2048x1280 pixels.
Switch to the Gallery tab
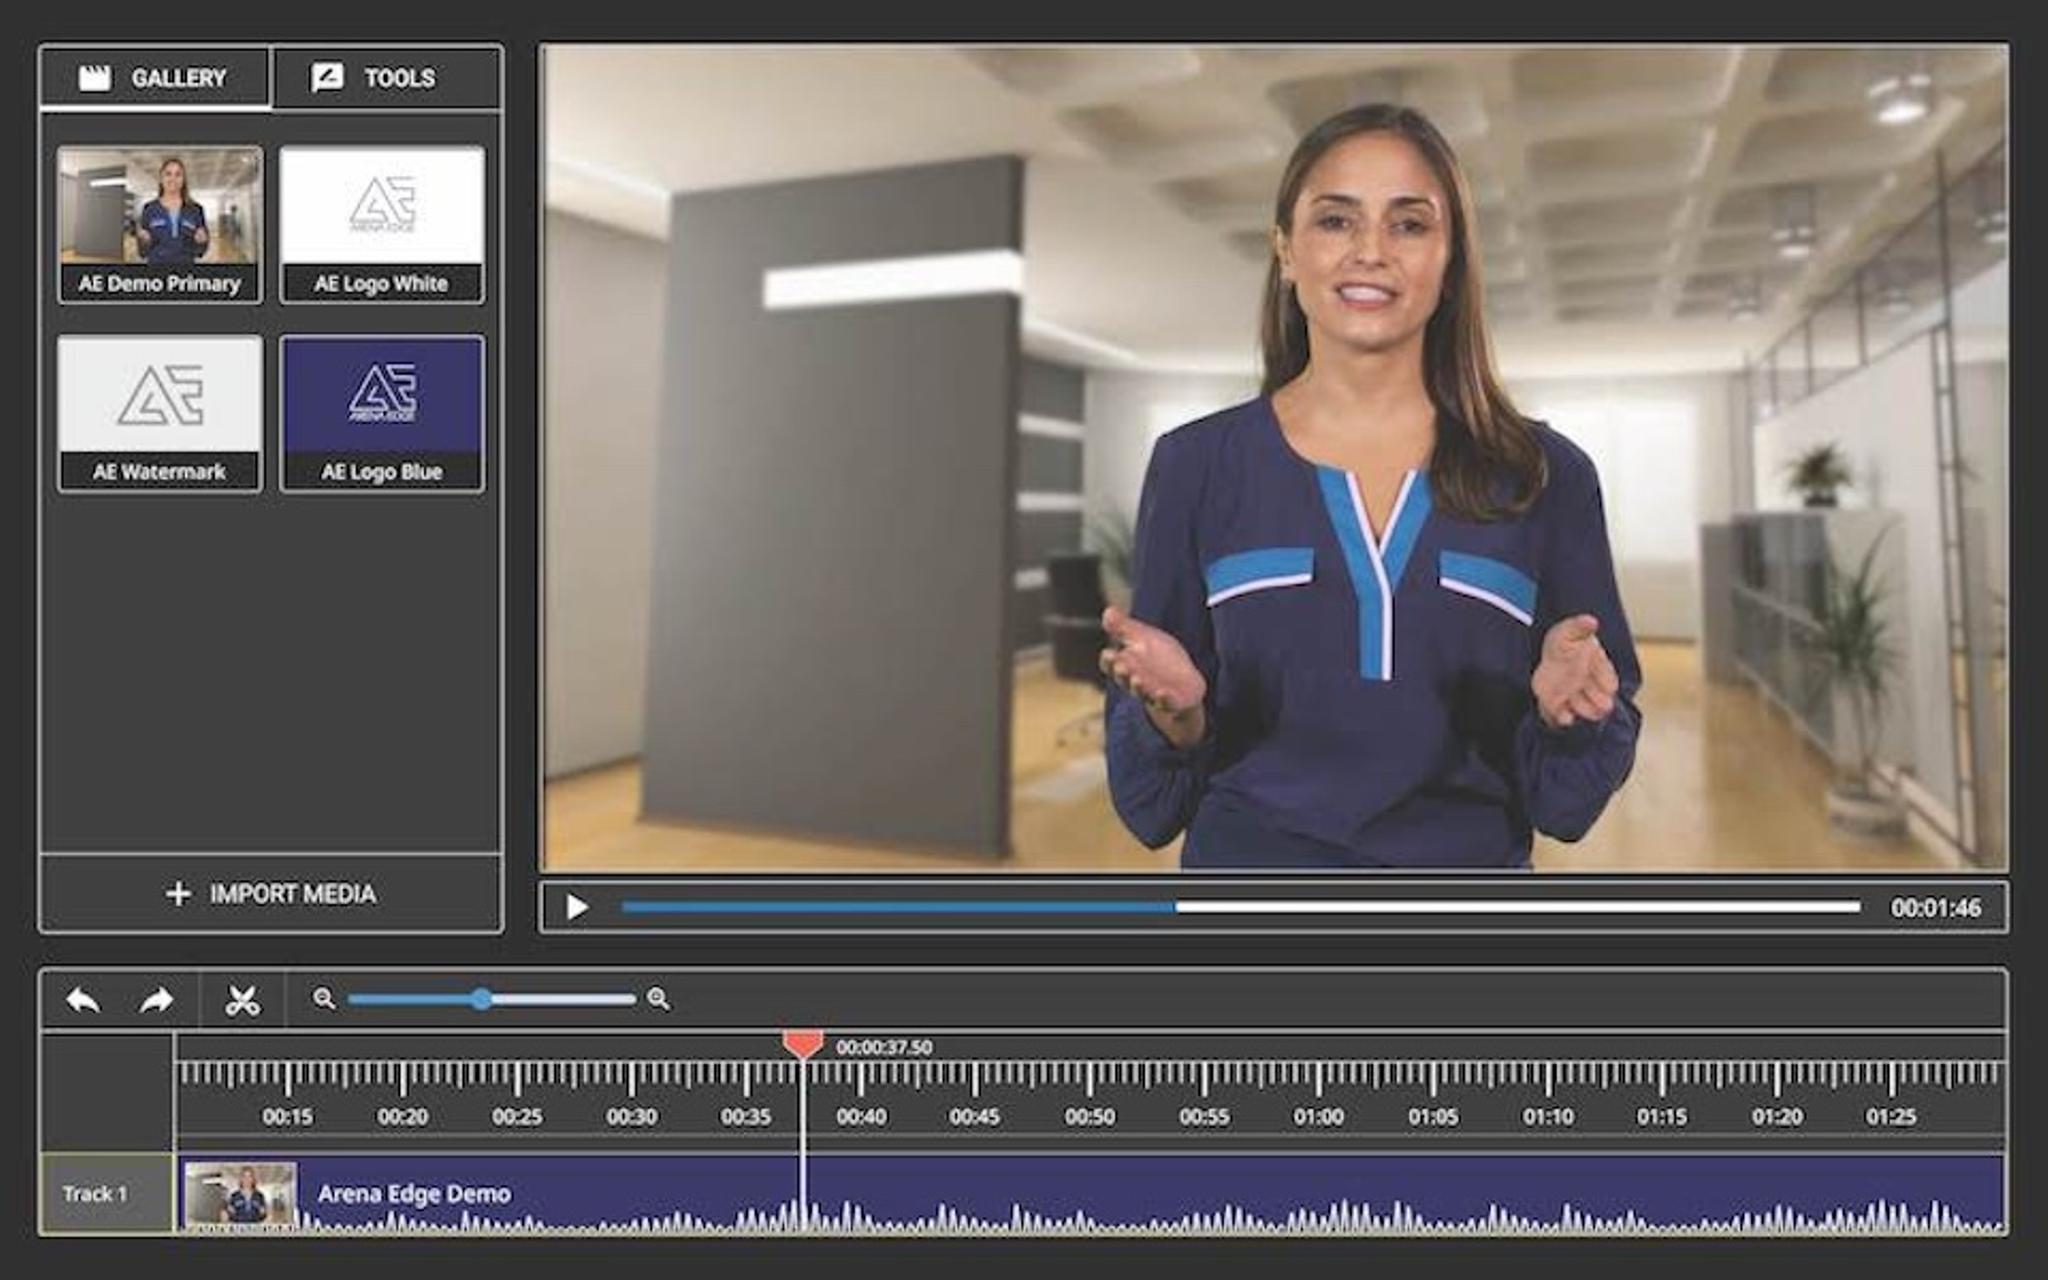coord(155,78)
